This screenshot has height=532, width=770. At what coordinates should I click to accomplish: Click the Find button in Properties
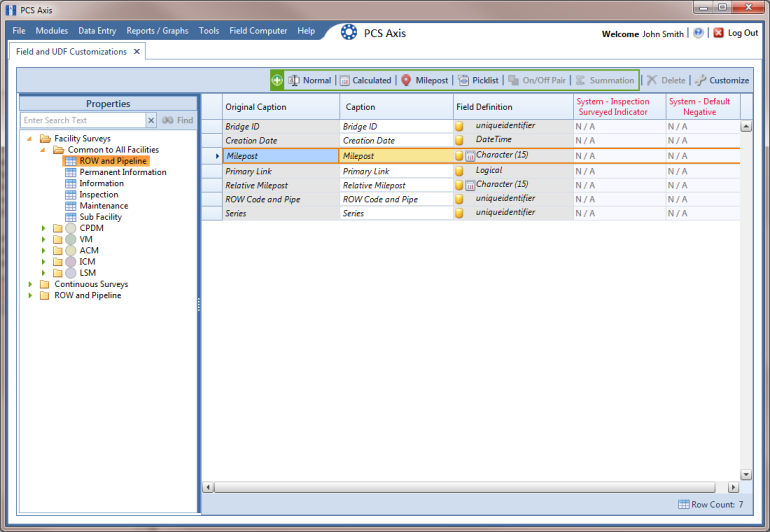[178, 120]
